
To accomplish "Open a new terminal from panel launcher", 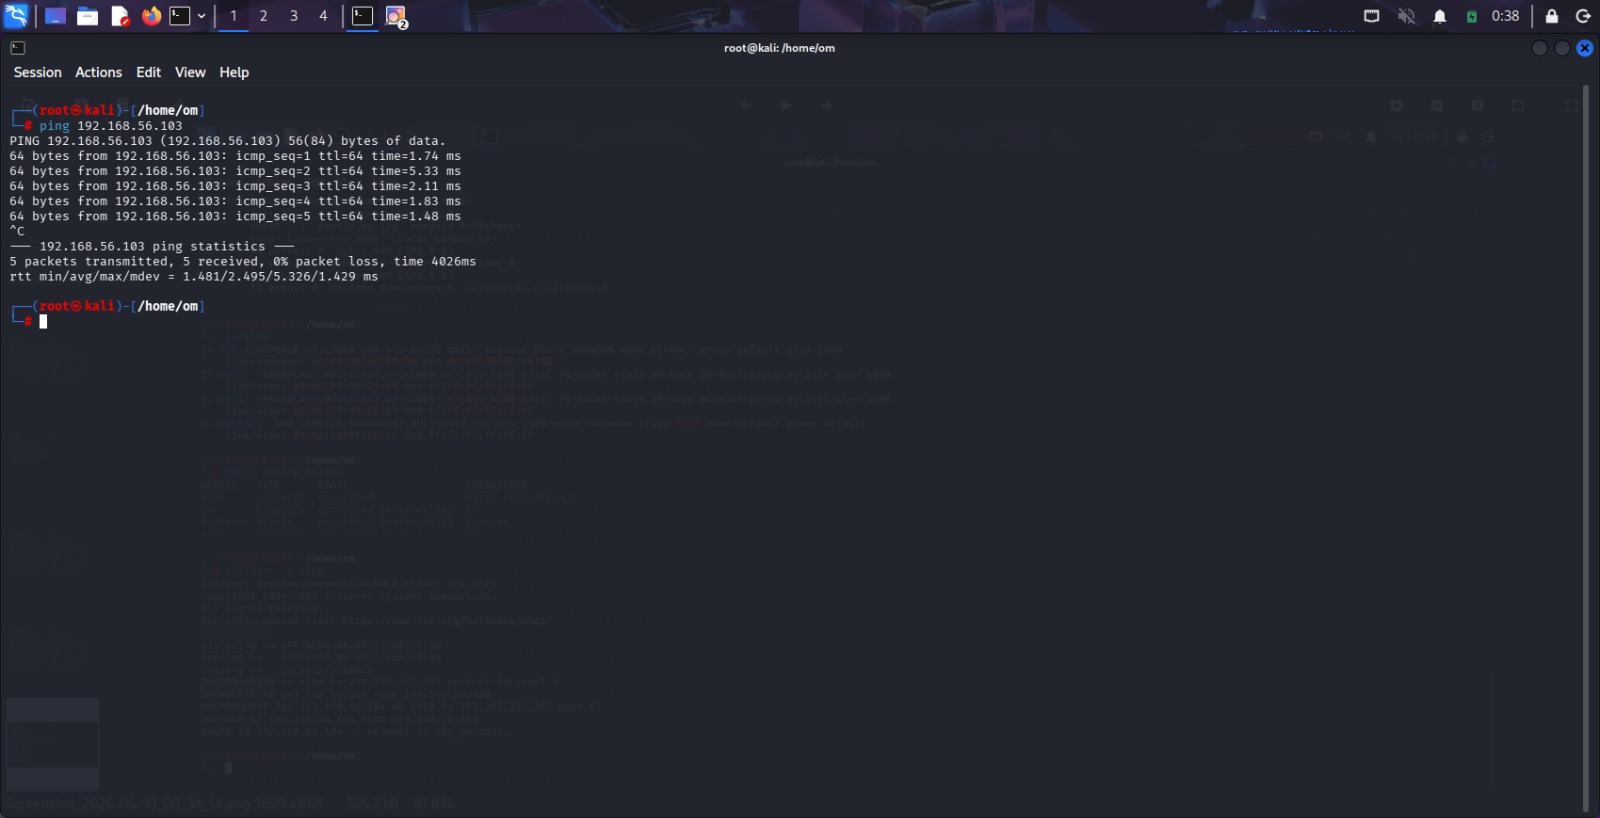I will 180,16.
